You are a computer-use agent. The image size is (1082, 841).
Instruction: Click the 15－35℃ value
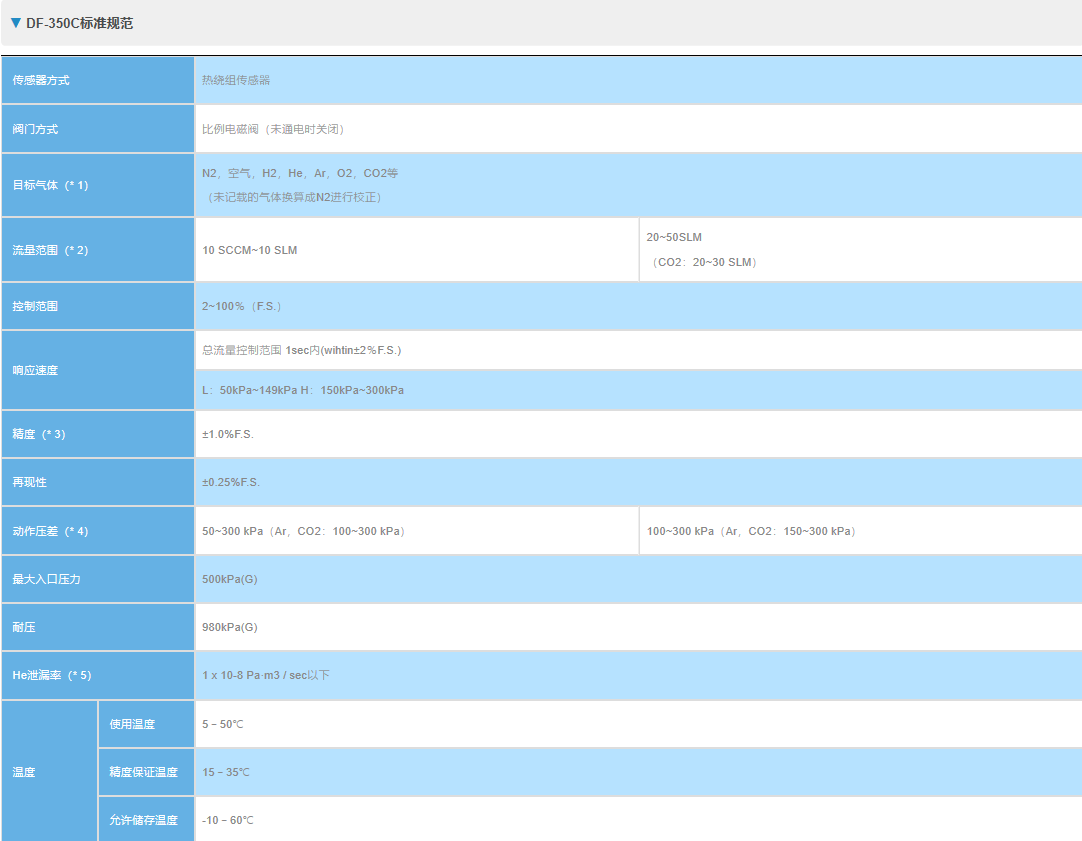(226, 772)
